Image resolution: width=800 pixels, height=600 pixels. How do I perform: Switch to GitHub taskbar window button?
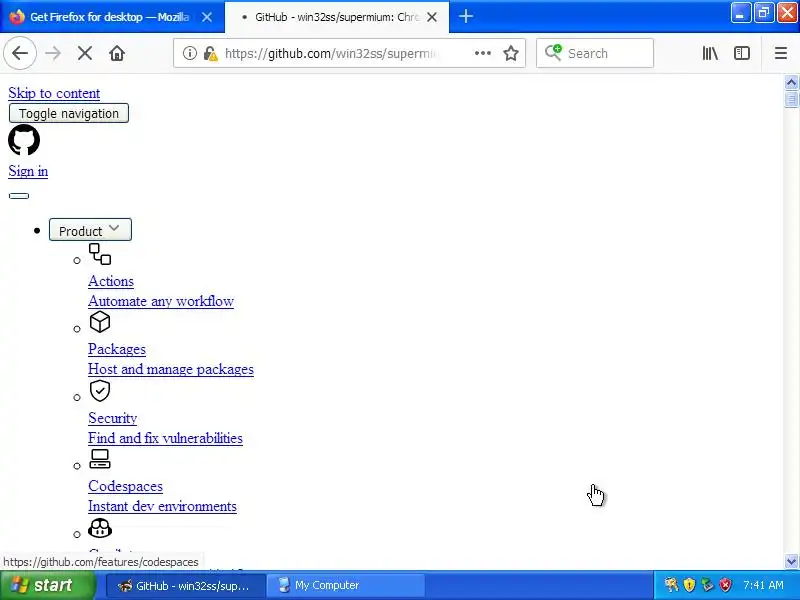(186, 585)
